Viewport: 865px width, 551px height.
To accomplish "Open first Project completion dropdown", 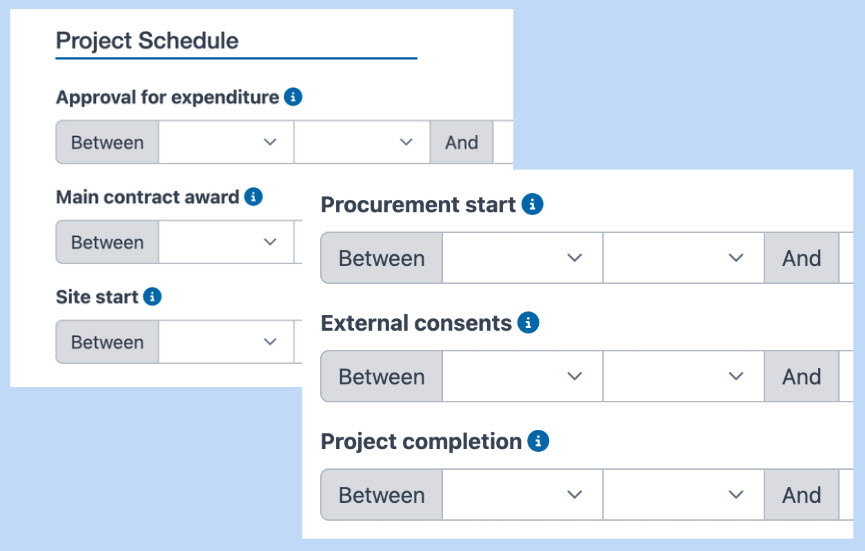I will 522,495.
